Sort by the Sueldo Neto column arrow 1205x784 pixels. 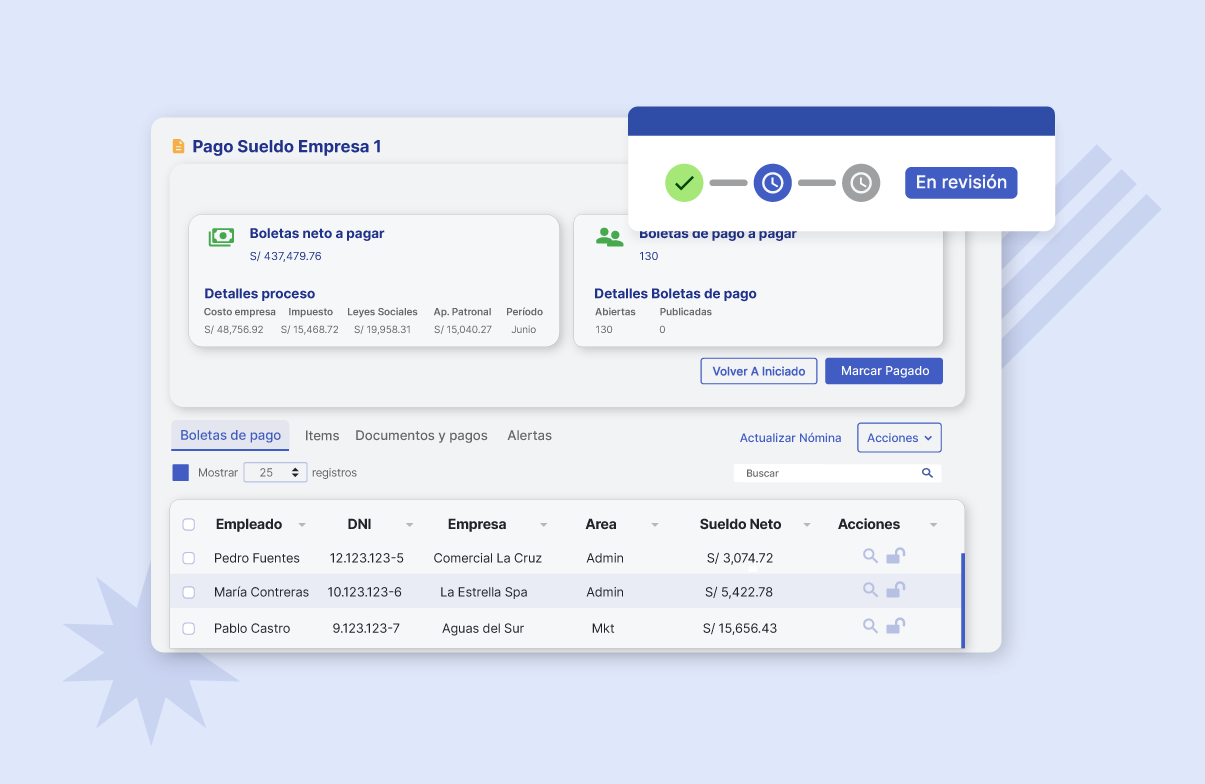(x=806, y=525)
